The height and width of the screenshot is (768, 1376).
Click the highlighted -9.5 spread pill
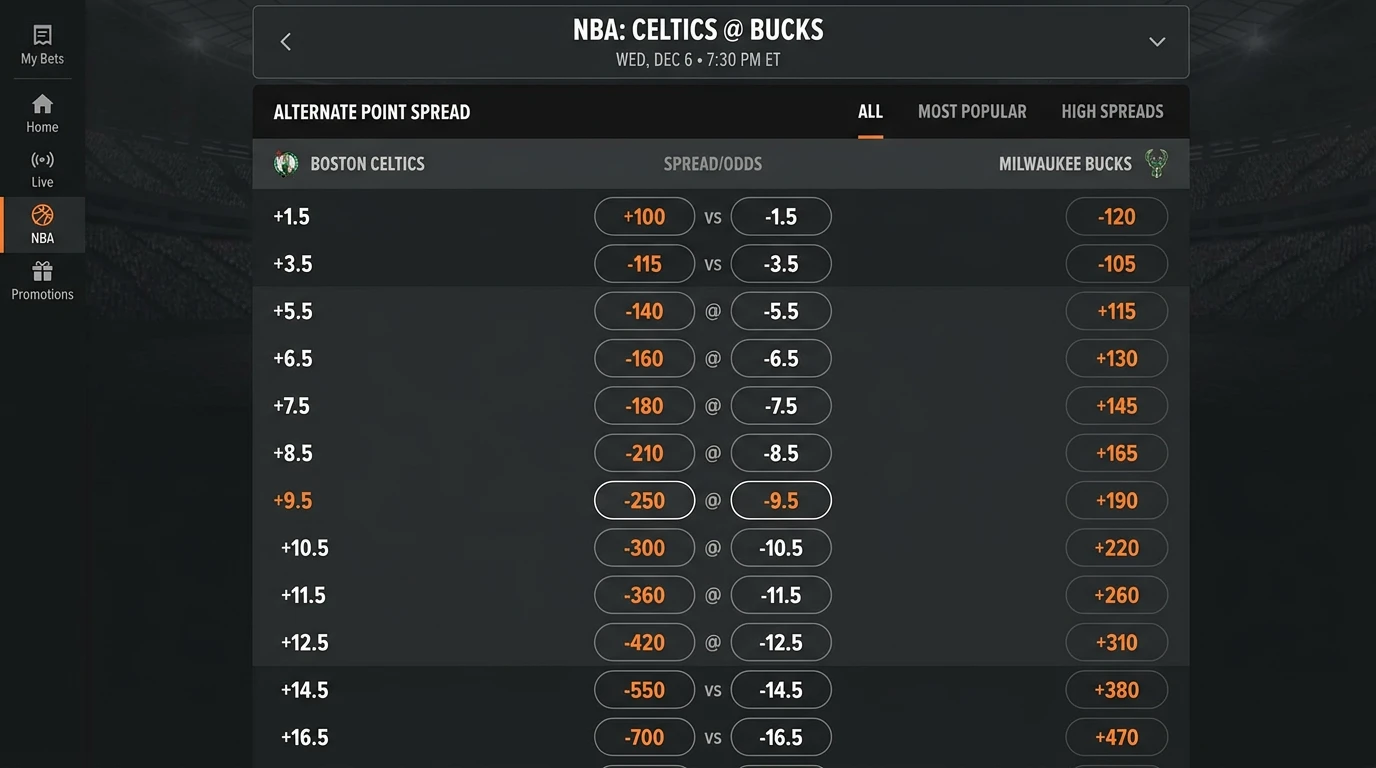[781, 500]
